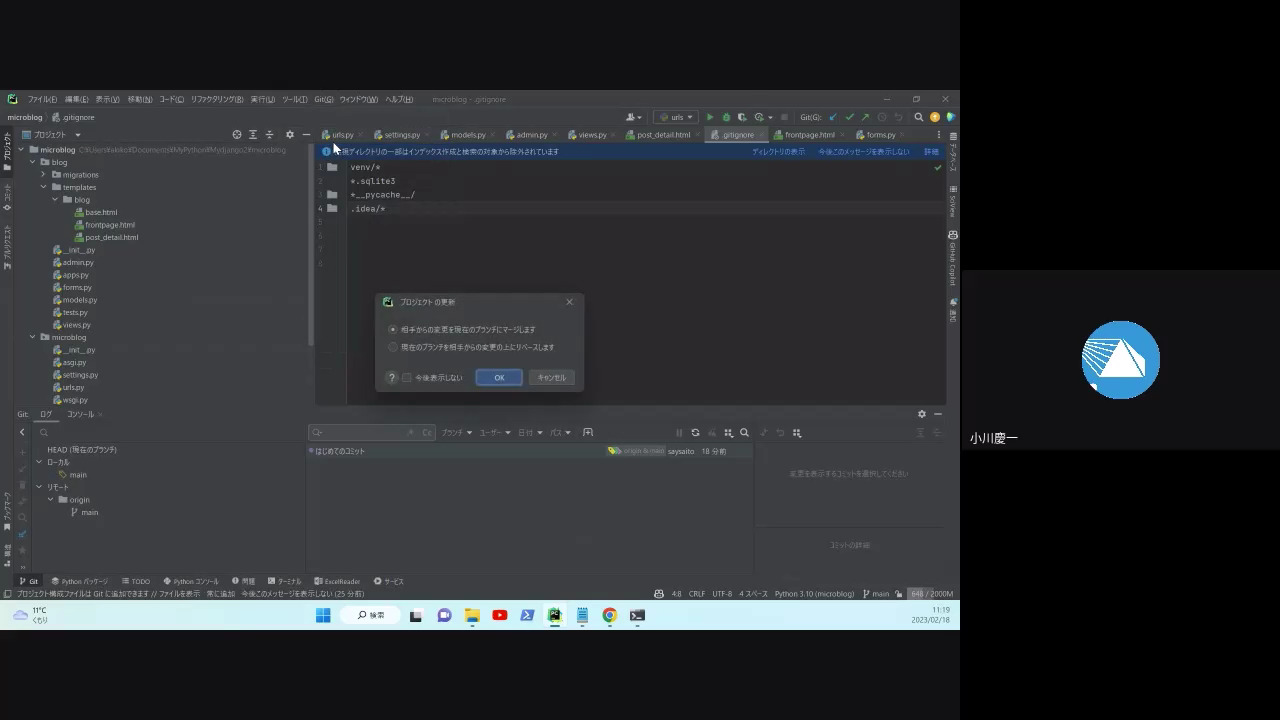Collapse the templates folder in project tree
This screenshot has height=720, width=1280.
pos(44,187)
